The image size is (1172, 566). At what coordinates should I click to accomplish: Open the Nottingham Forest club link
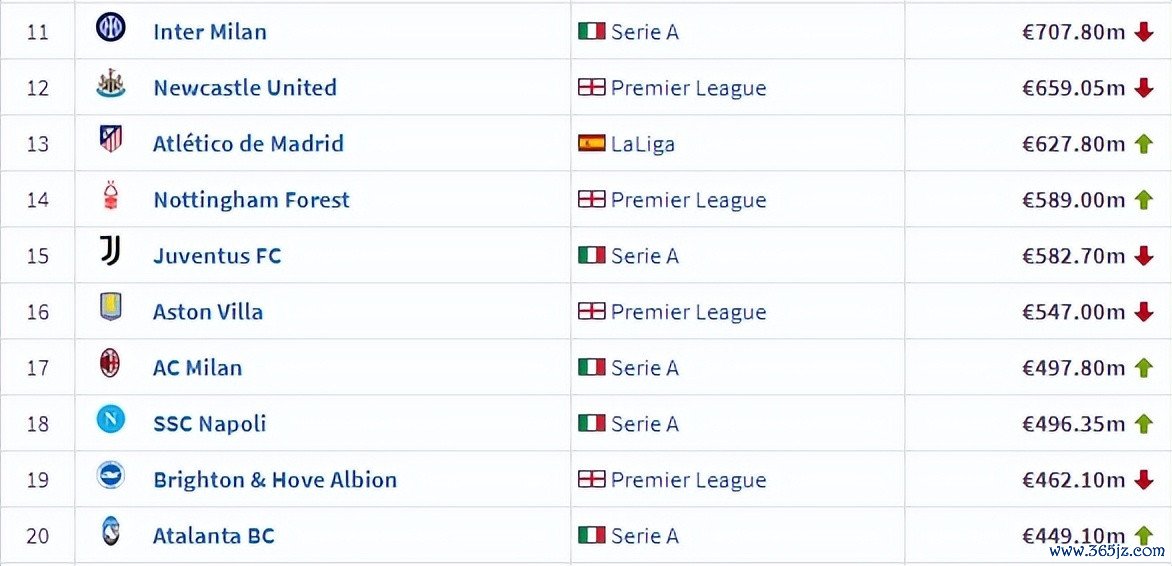coord(251,200)
